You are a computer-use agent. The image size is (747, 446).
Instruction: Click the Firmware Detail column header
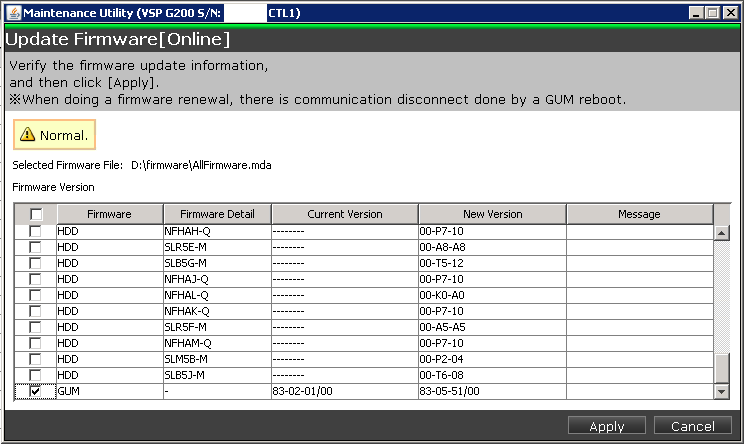click(x=217, y=214)
